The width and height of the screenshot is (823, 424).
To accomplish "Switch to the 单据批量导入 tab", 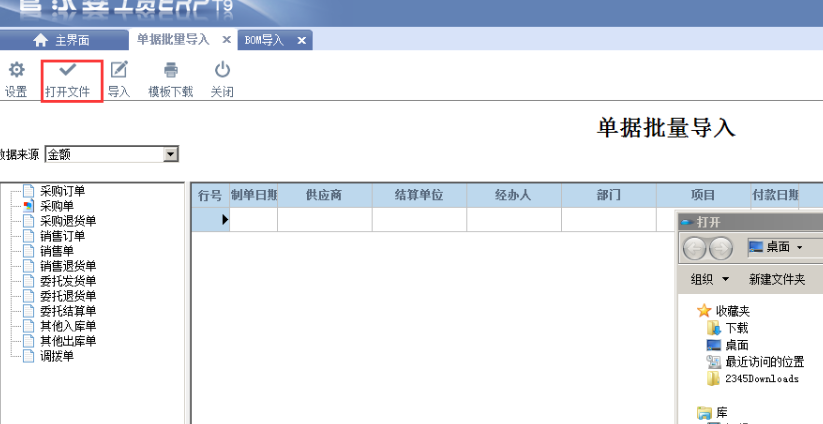I will [173, 39].
